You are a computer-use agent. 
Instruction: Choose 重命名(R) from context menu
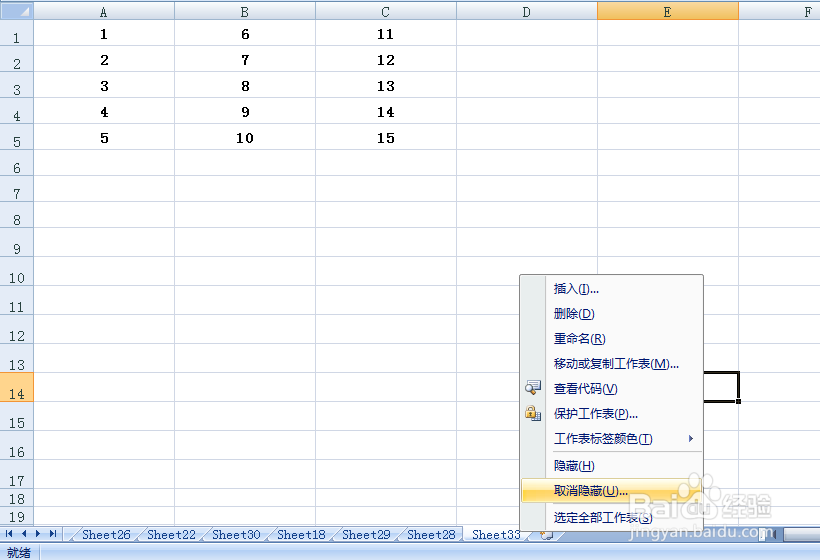[x=612, y=339]
